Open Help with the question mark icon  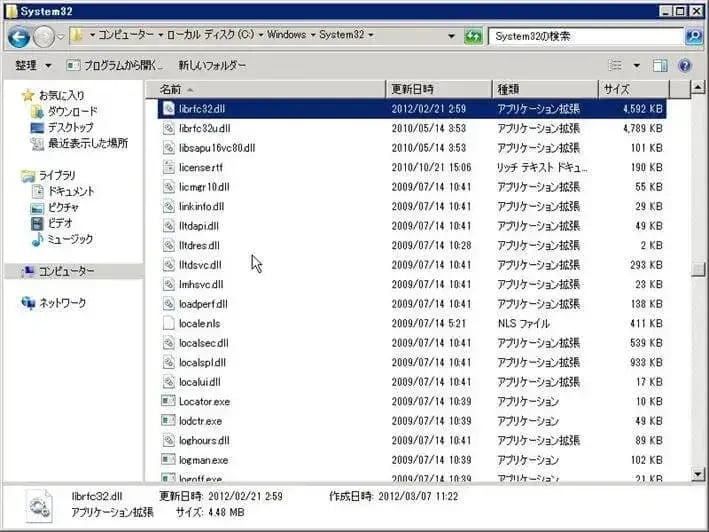pyautogui.click(x=685, y=66)
